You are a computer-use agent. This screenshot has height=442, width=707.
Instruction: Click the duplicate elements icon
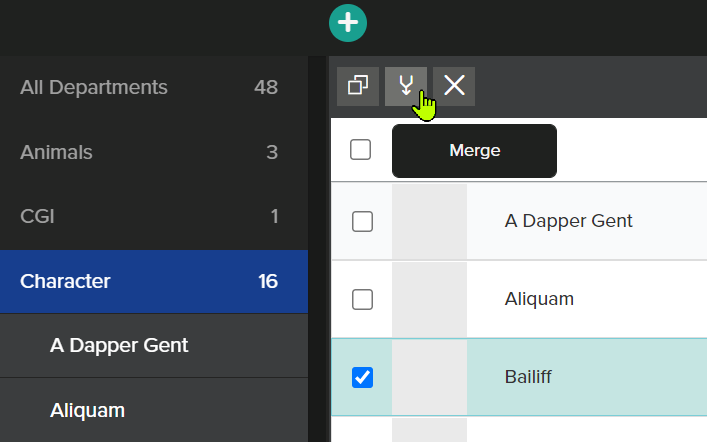[x=358, y=86]
